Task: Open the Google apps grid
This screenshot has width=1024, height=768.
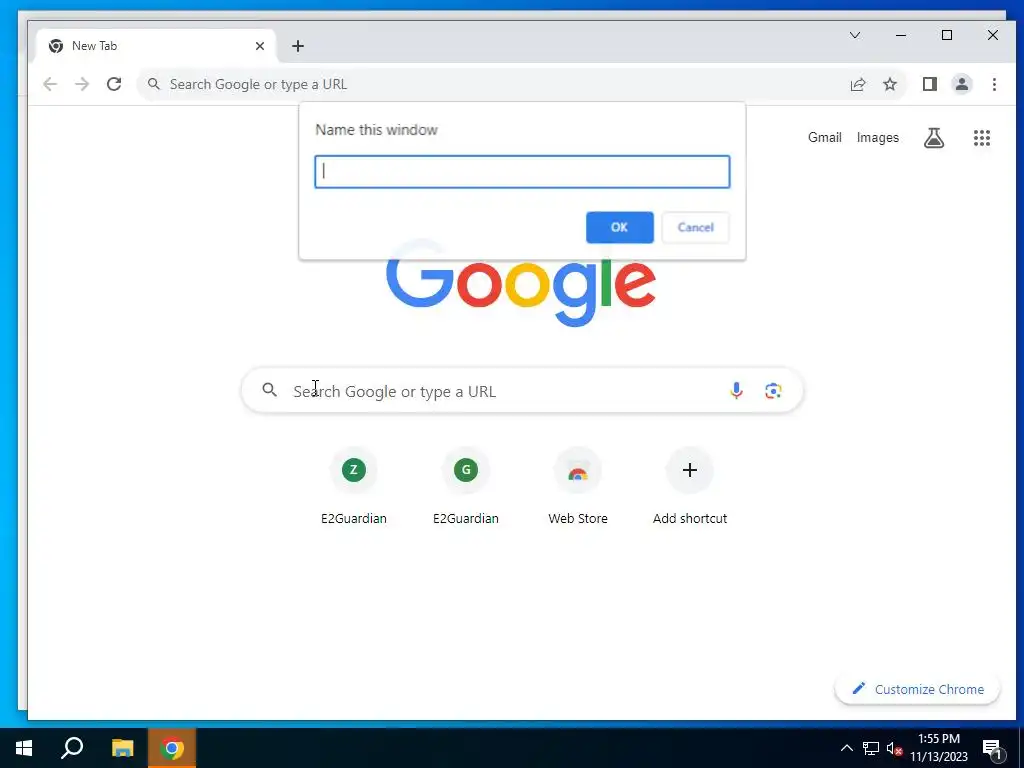Action: pos(982,138)
